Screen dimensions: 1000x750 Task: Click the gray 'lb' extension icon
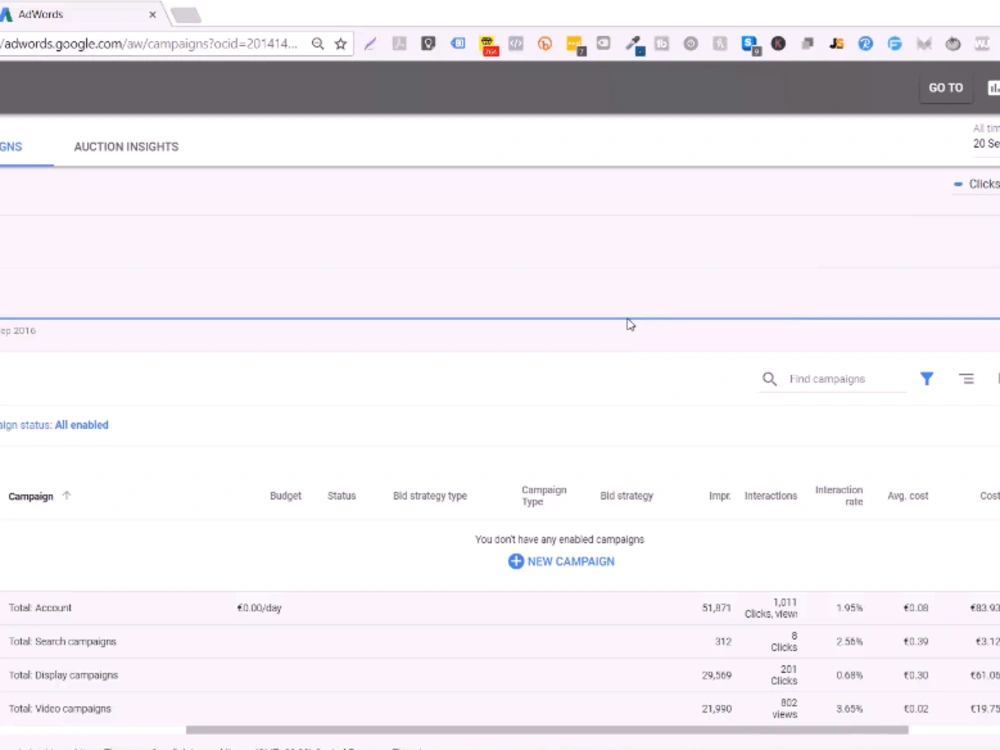(x=662, y=43)
